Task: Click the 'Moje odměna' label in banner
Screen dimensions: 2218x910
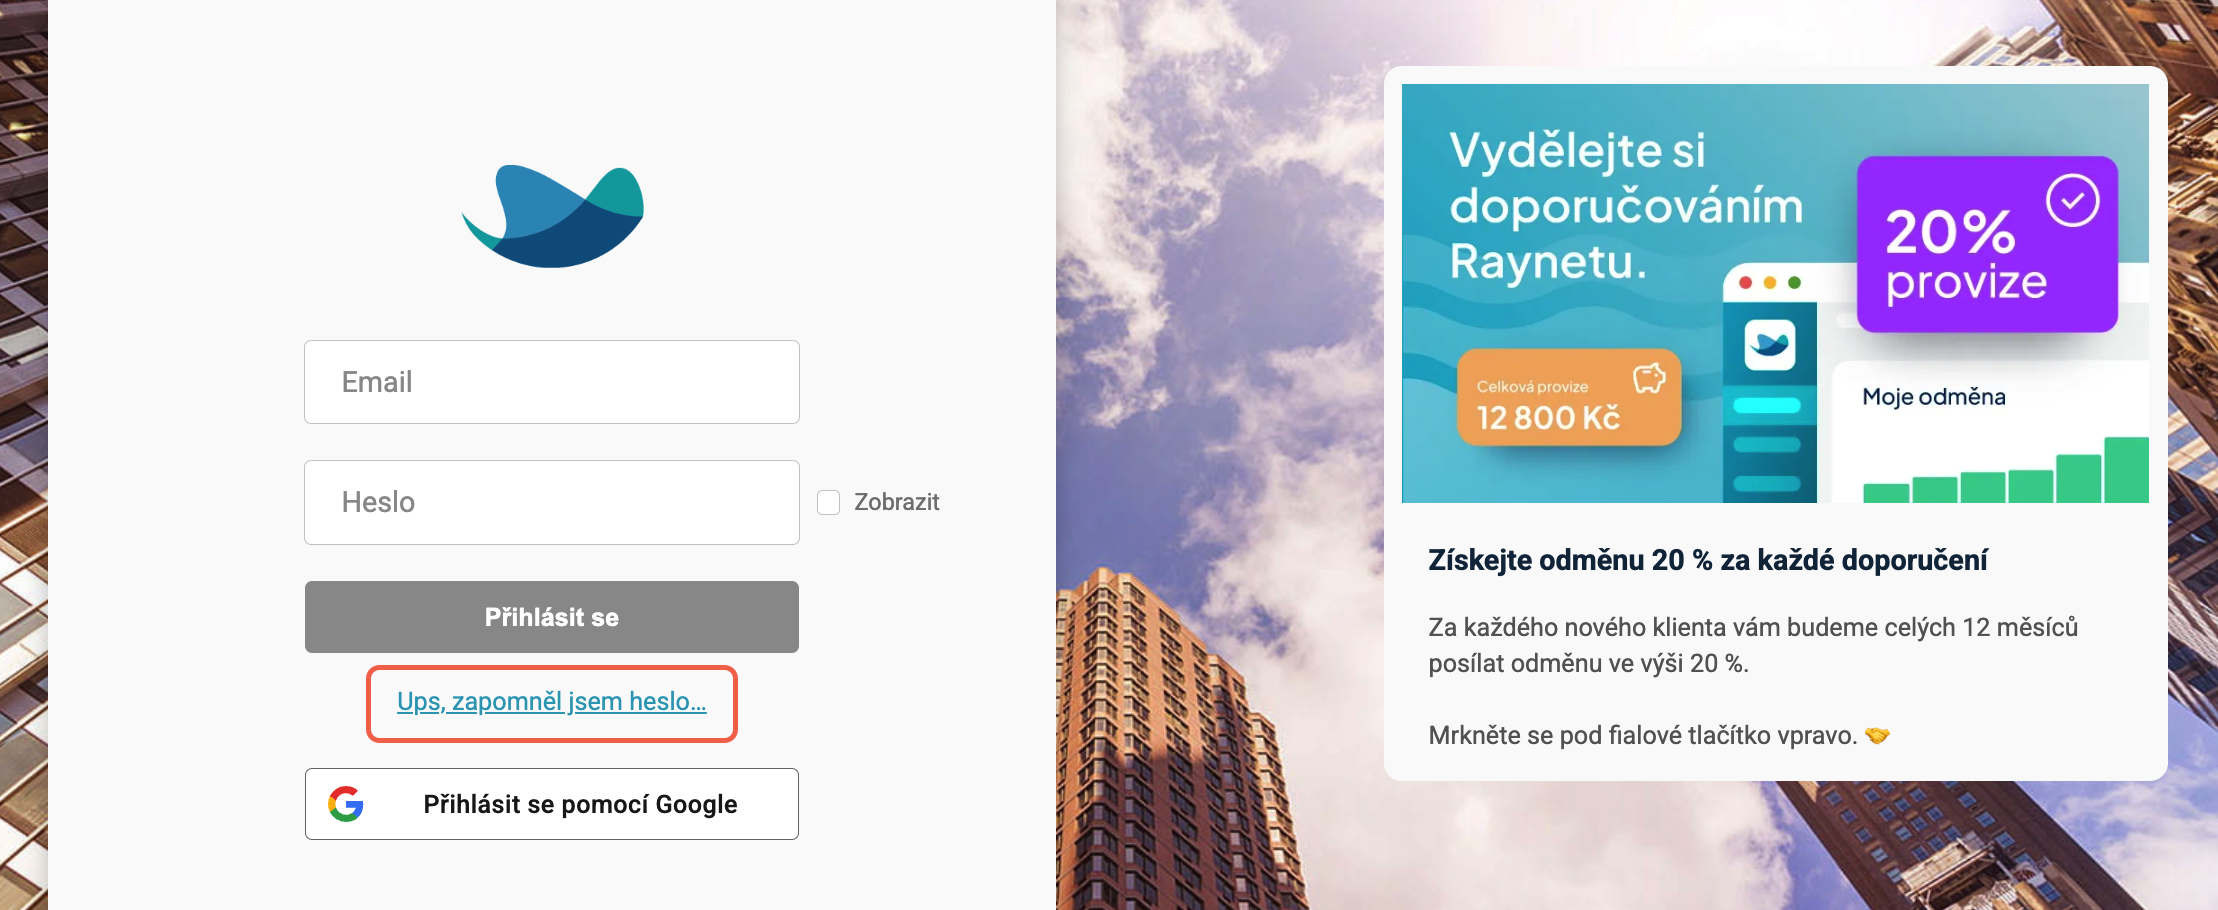Action: 1934,397
